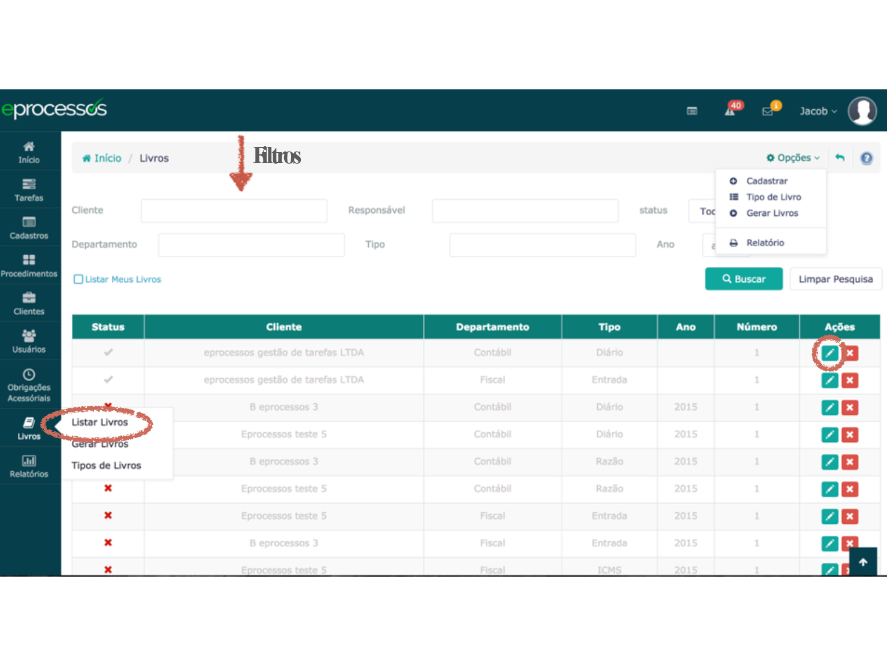Open the notifications bell icon
The image size is (887, 665).
[x=732, y=111]
